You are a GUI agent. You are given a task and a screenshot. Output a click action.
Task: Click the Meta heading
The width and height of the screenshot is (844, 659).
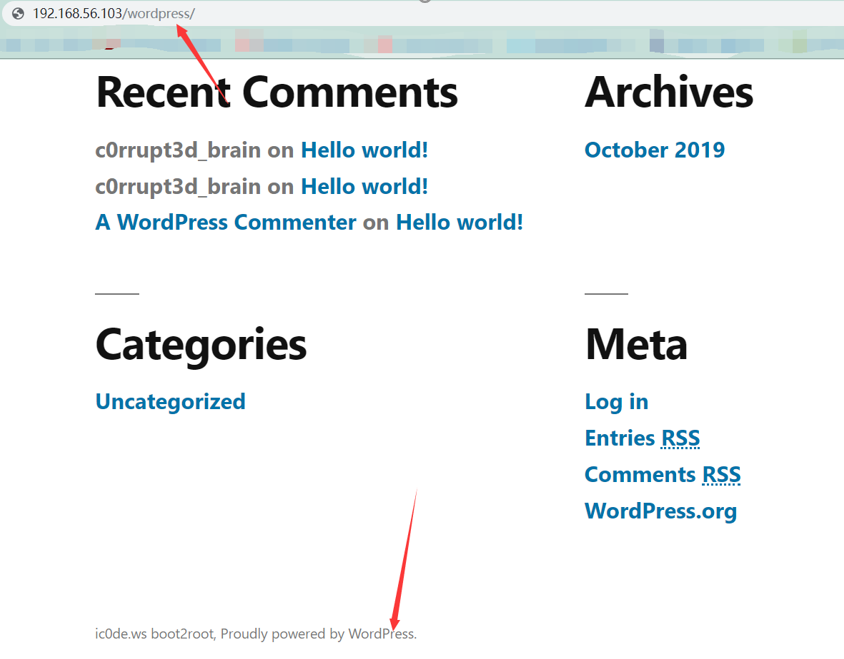tap(636, 345)
